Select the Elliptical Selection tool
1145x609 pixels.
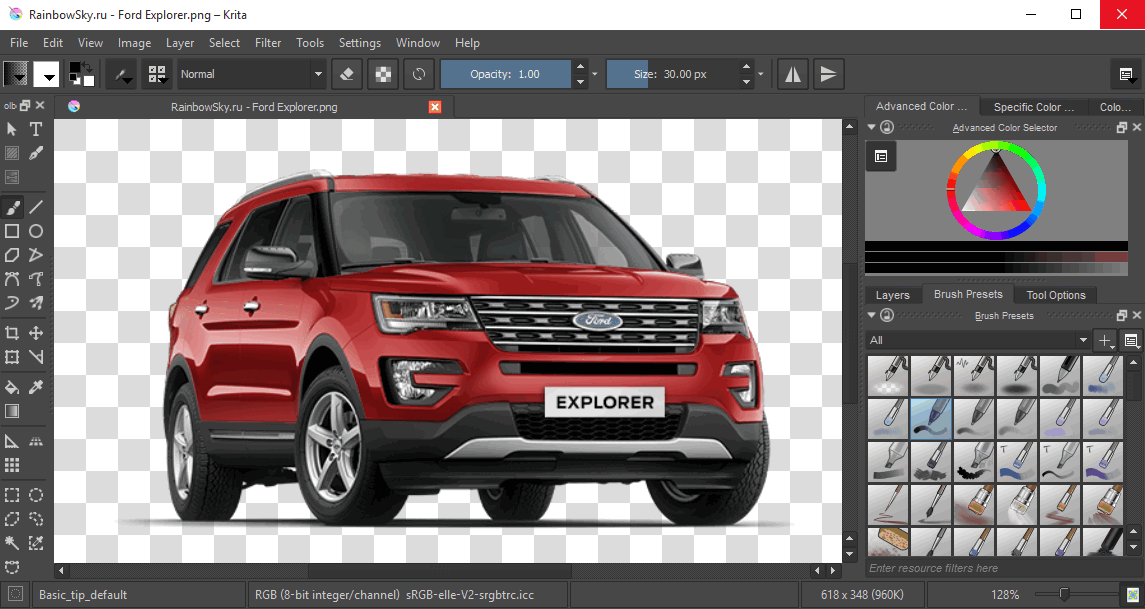pyautogui.click(x=36, y=495)
